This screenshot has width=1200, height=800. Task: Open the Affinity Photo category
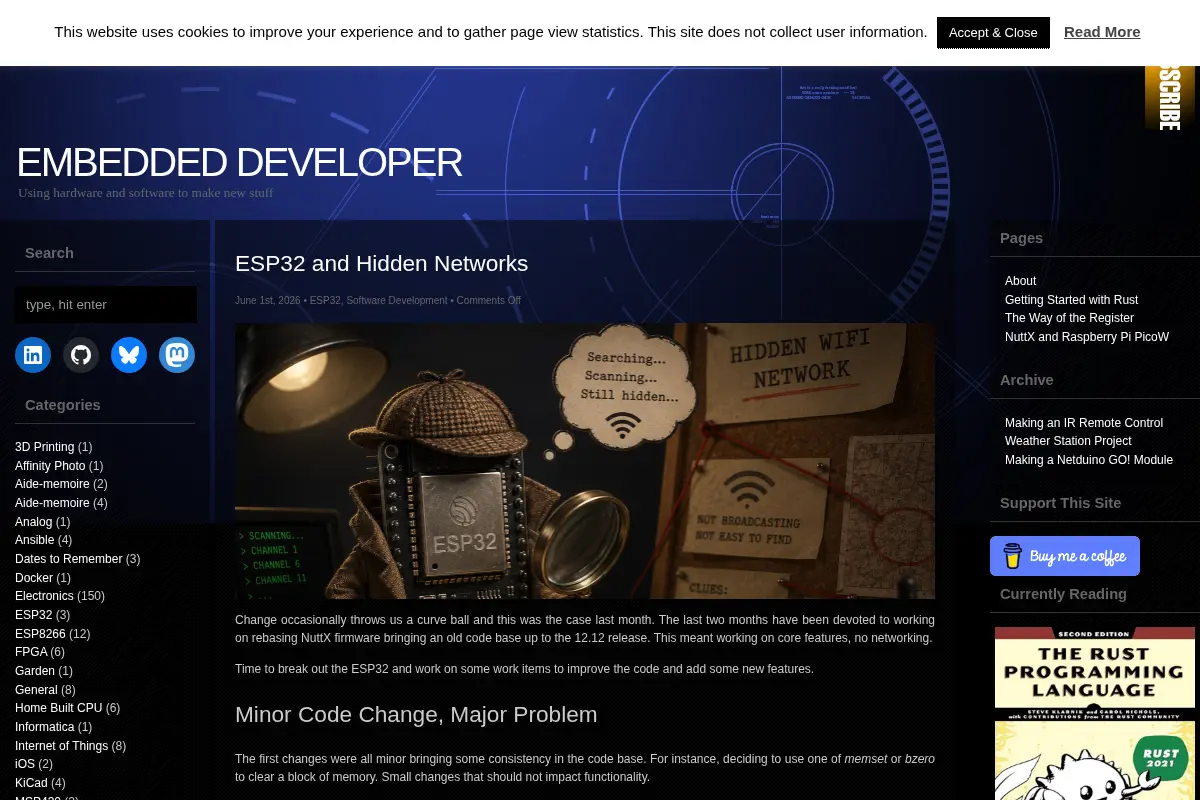50,466
